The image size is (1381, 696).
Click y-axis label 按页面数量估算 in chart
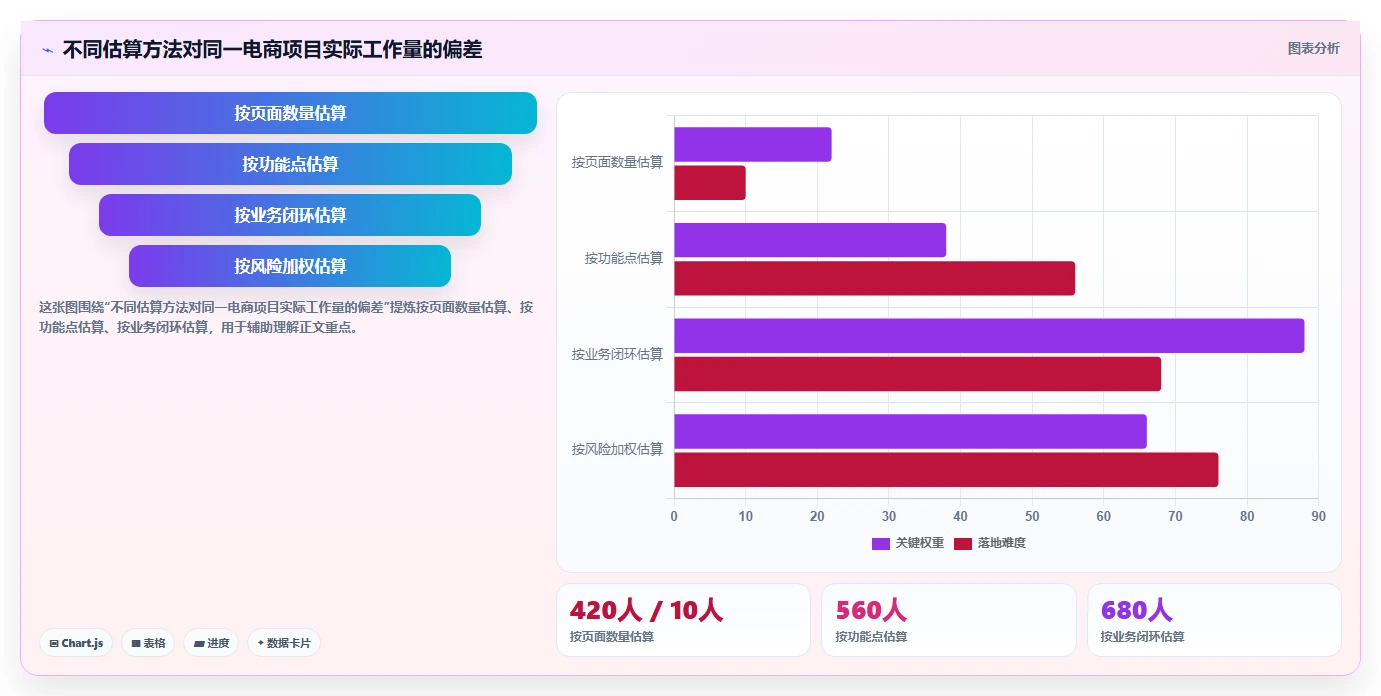click(x=617, y=162)
